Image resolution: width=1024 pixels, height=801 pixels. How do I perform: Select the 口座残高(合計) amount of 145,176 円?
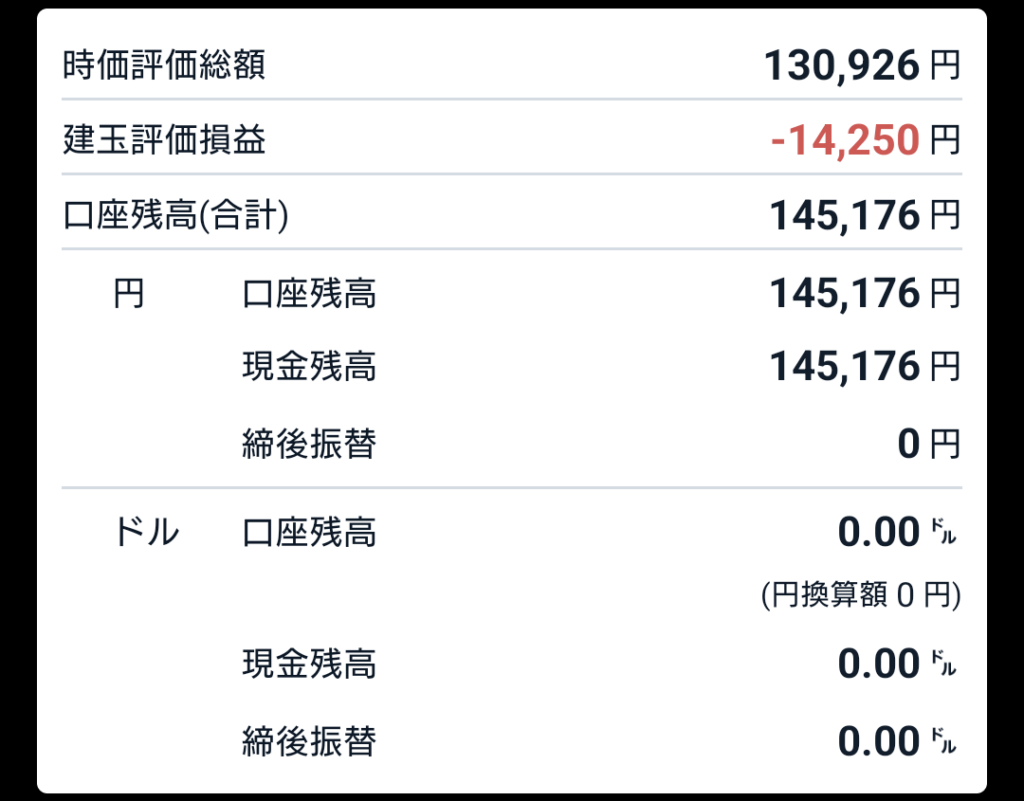tap(864, 215)
